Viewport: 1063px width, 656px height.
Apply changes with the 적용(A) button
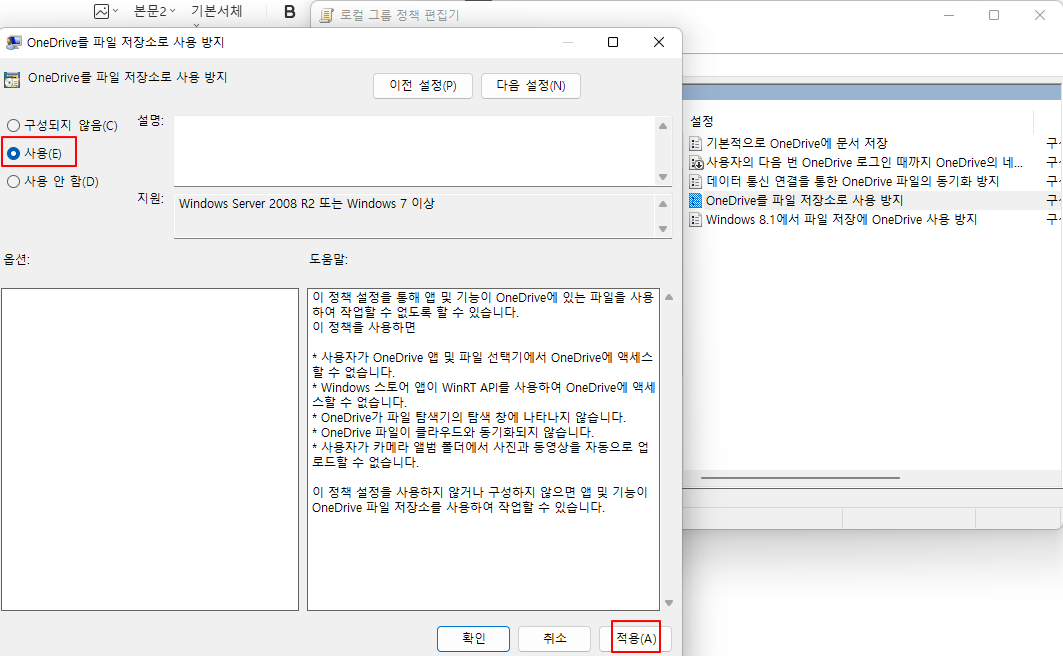[636, 638]
